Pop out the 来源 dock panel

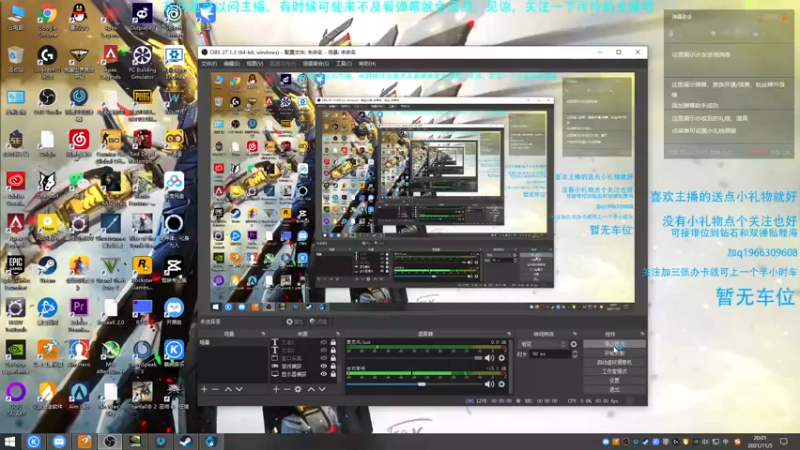(337, 334)
